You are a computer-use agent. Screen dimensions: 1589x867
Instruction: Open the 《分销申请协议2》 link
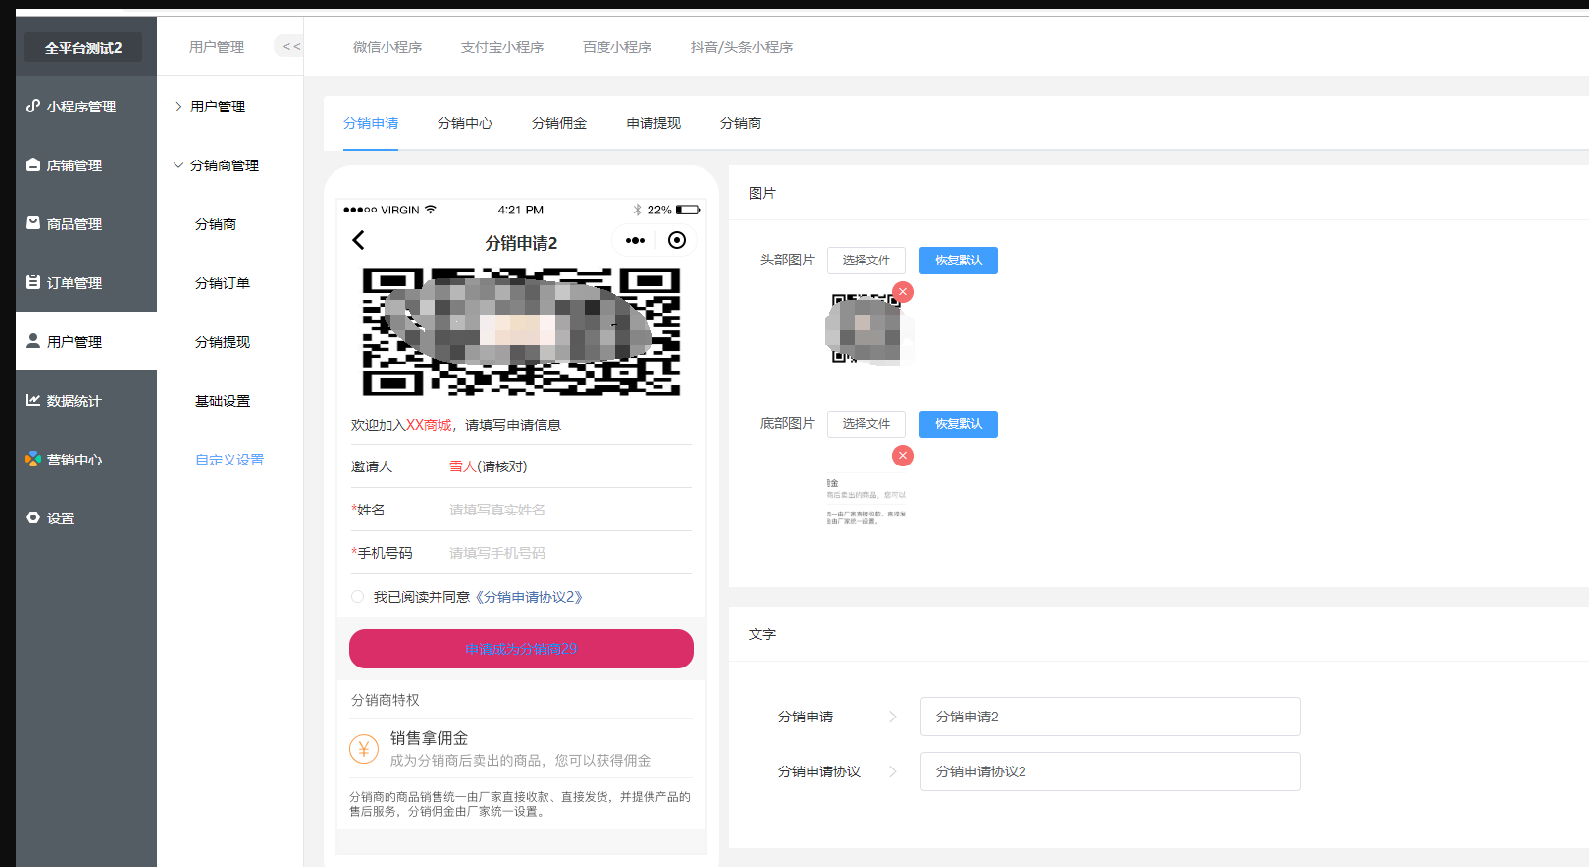coord(529,597)
